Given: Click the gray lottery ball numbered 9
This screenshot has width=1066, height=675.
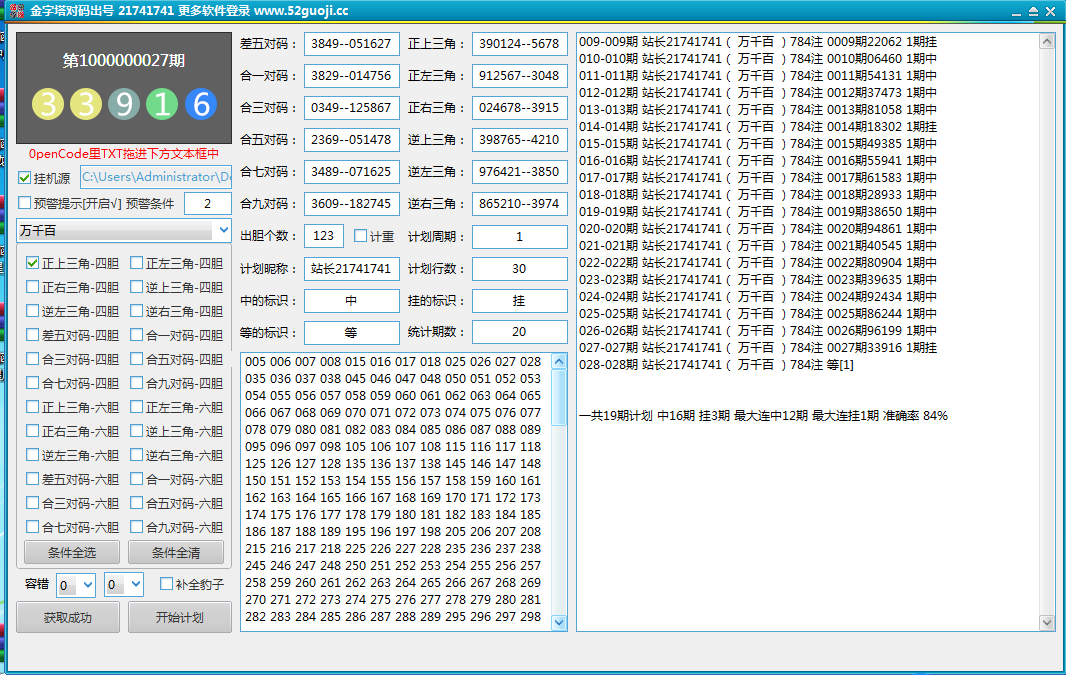Looking at the screenshot, I should point(124,104).
